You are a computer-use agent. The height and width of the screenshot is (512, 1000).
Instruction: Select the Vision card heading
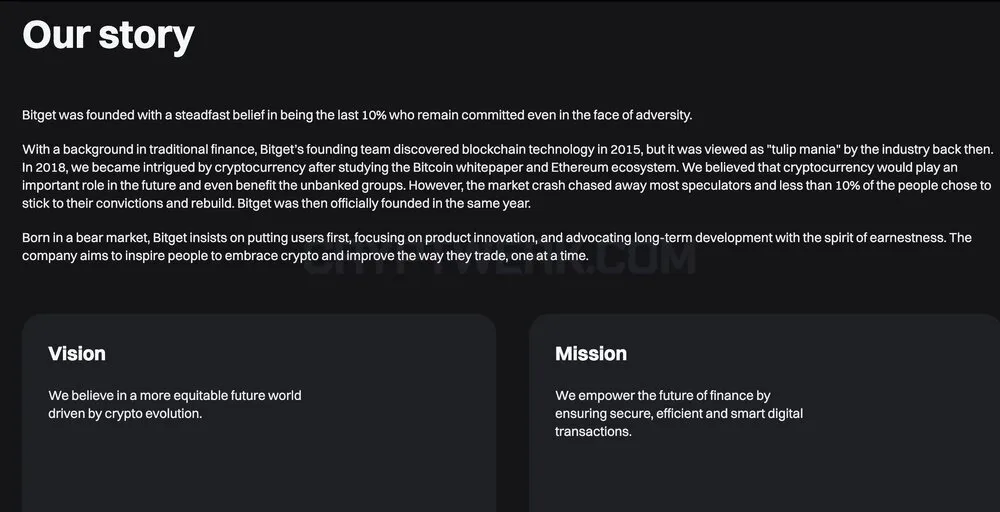(77, 354)
